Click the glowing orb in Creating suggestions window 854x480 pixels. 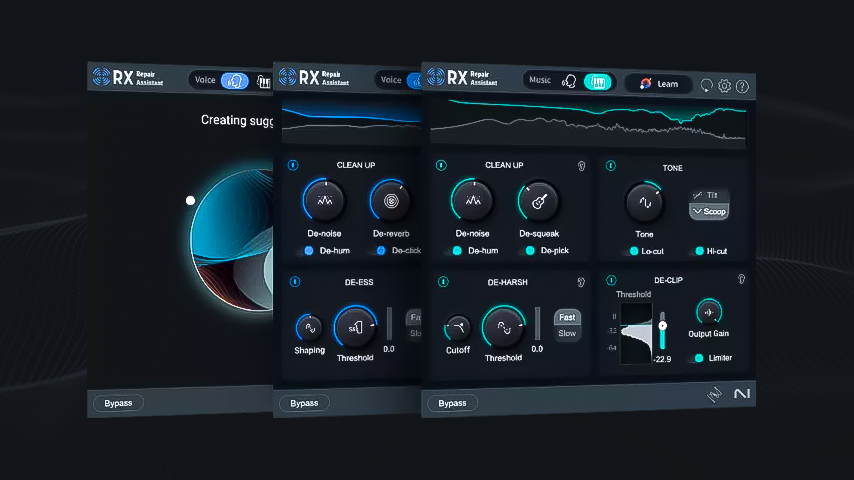pos(233,240)
